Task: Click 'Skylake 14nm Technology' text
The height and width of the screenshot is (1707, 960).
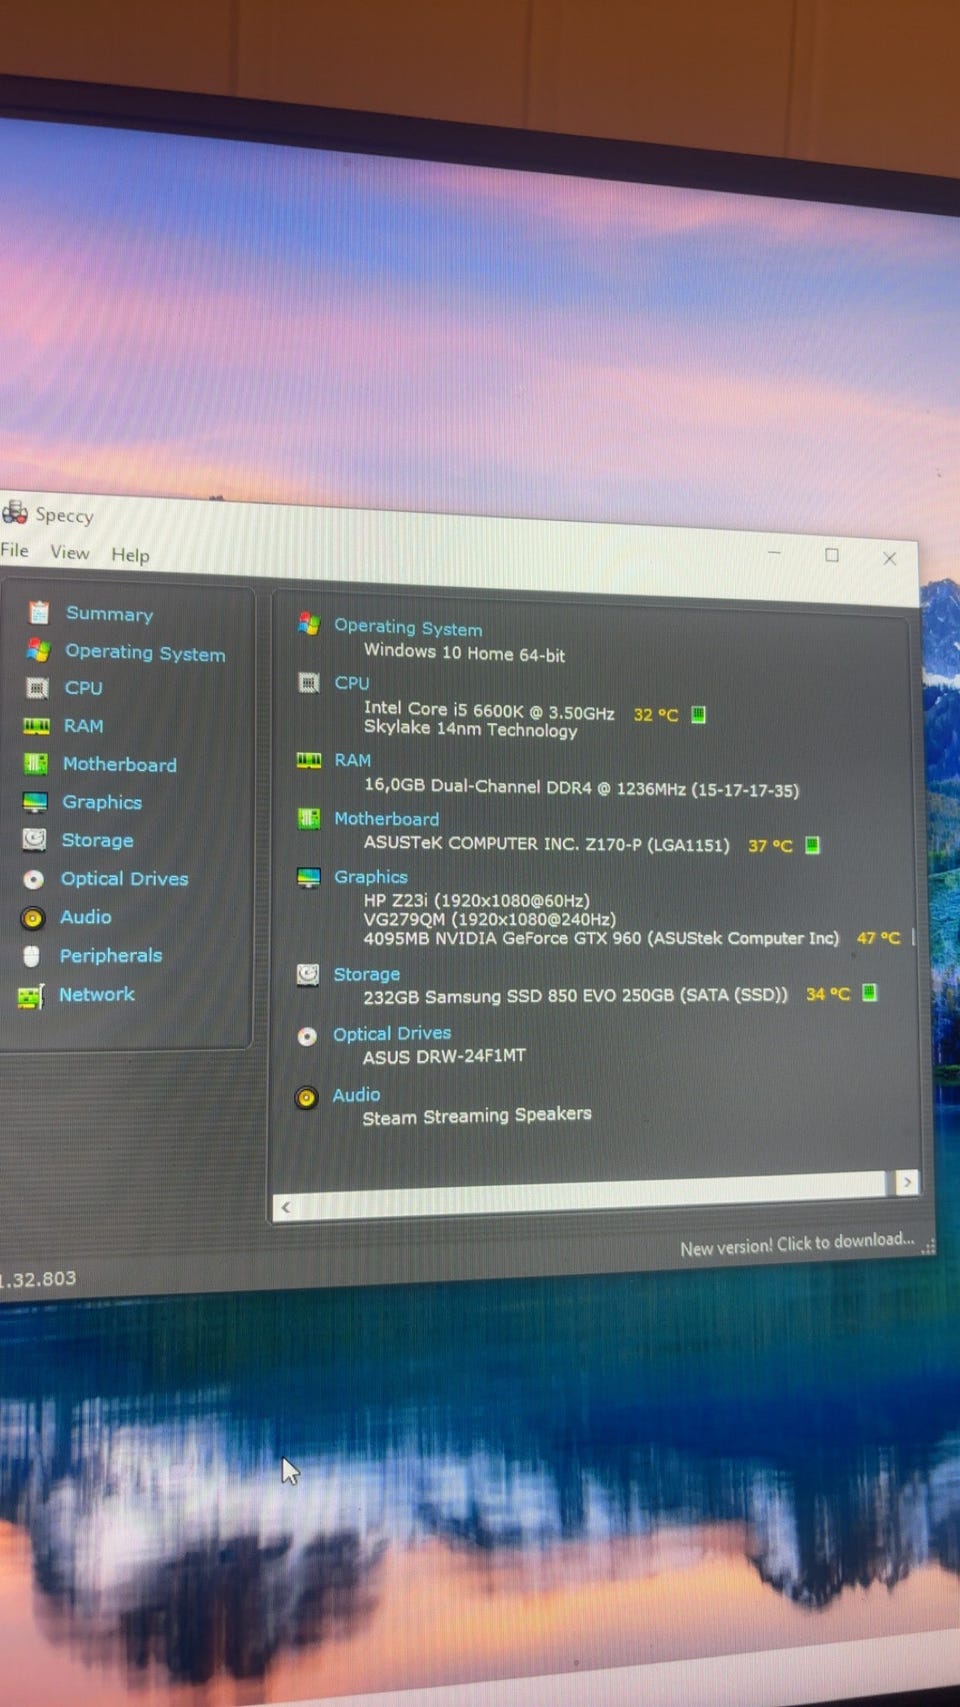Action: tap(470, 729)
